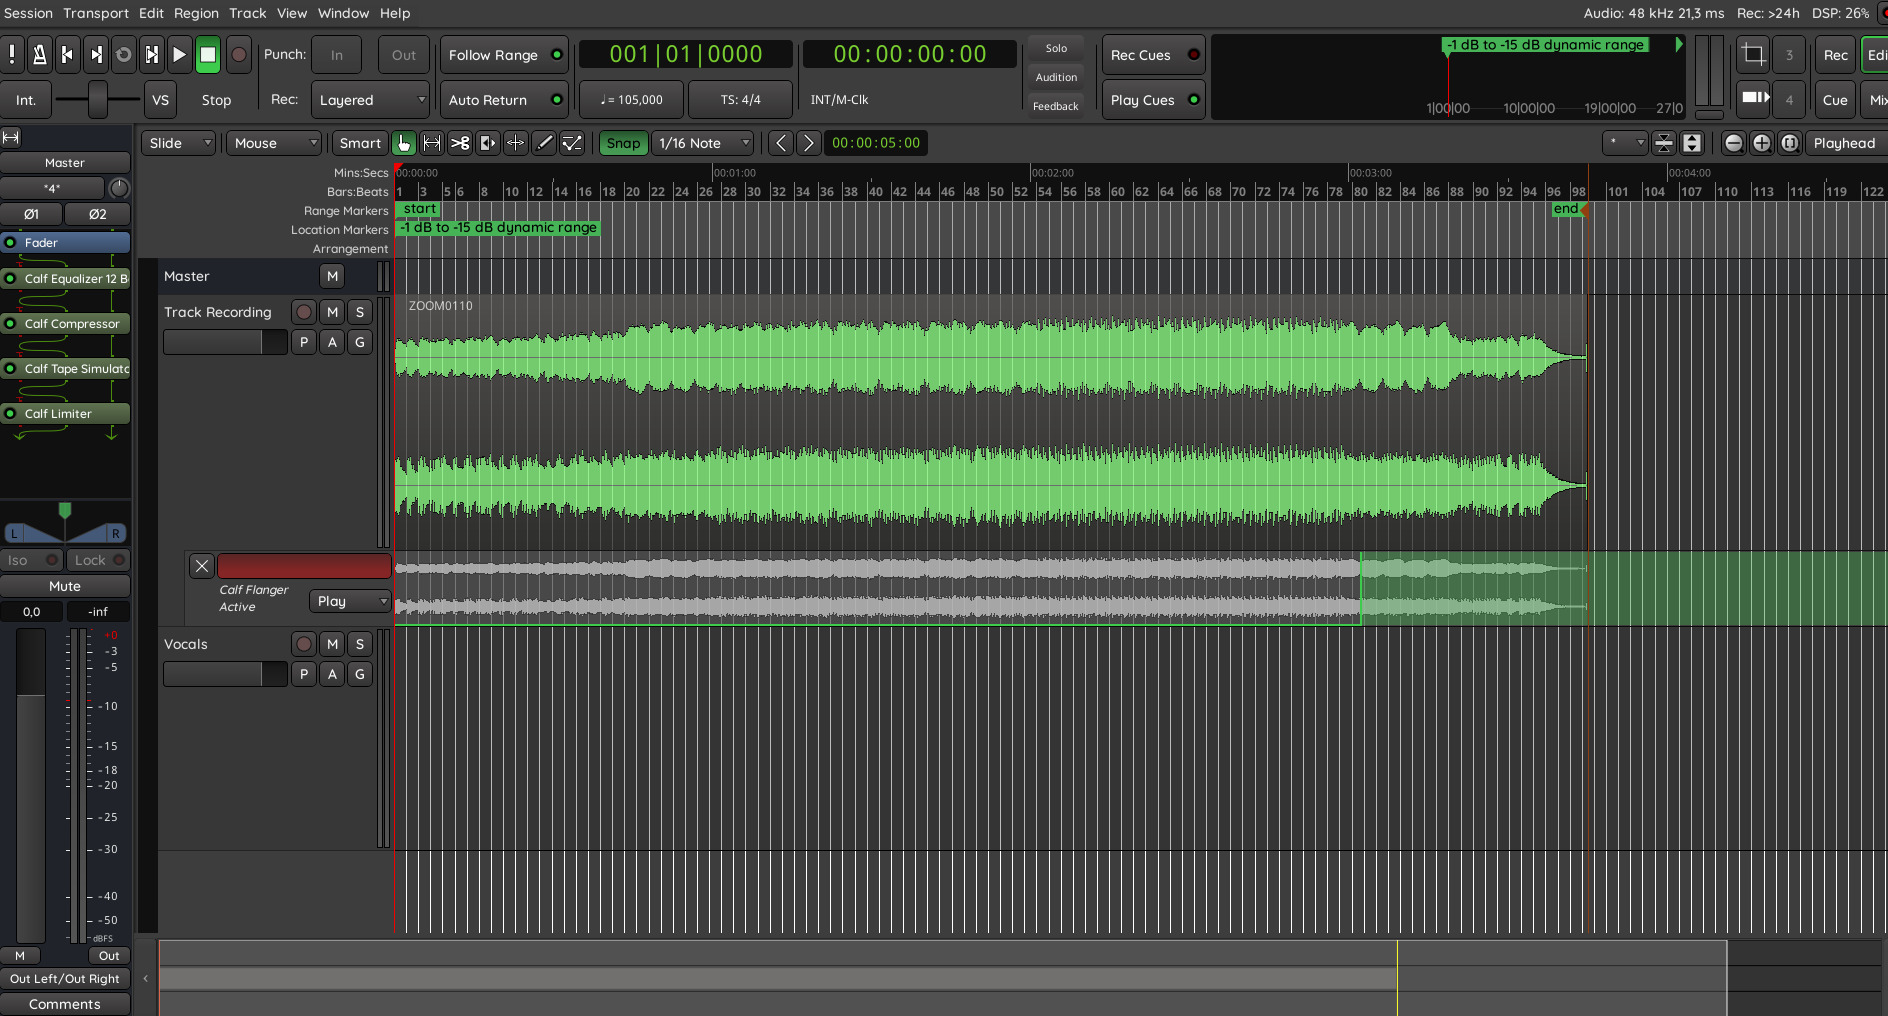Screen dimensions: 1888x1016
Task: Open the visible tracks count dropdown
Action: (x=1624, y=143)
